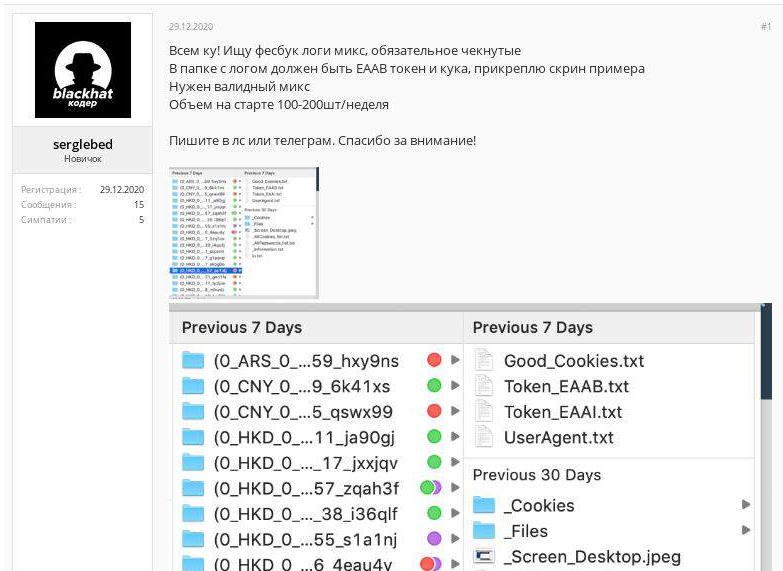Image resolution: width=783 pixels, height=571 pixels.
Task: Click the left Previous 7 Days header
Action: point(242,328)
